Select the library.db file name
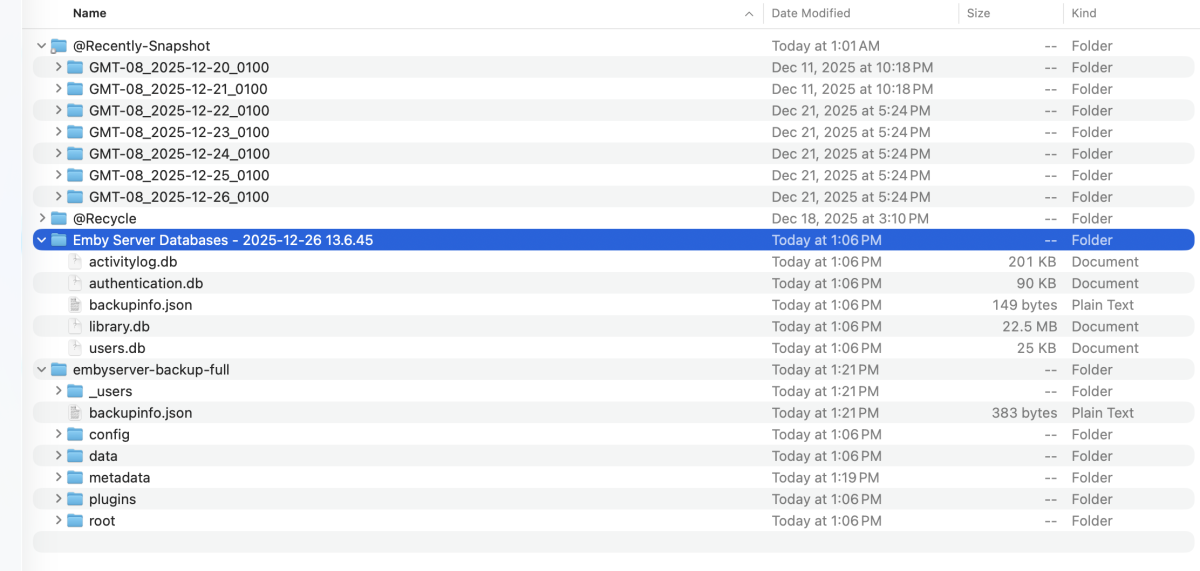This screenshot has height=571, width=1200. 119,326
